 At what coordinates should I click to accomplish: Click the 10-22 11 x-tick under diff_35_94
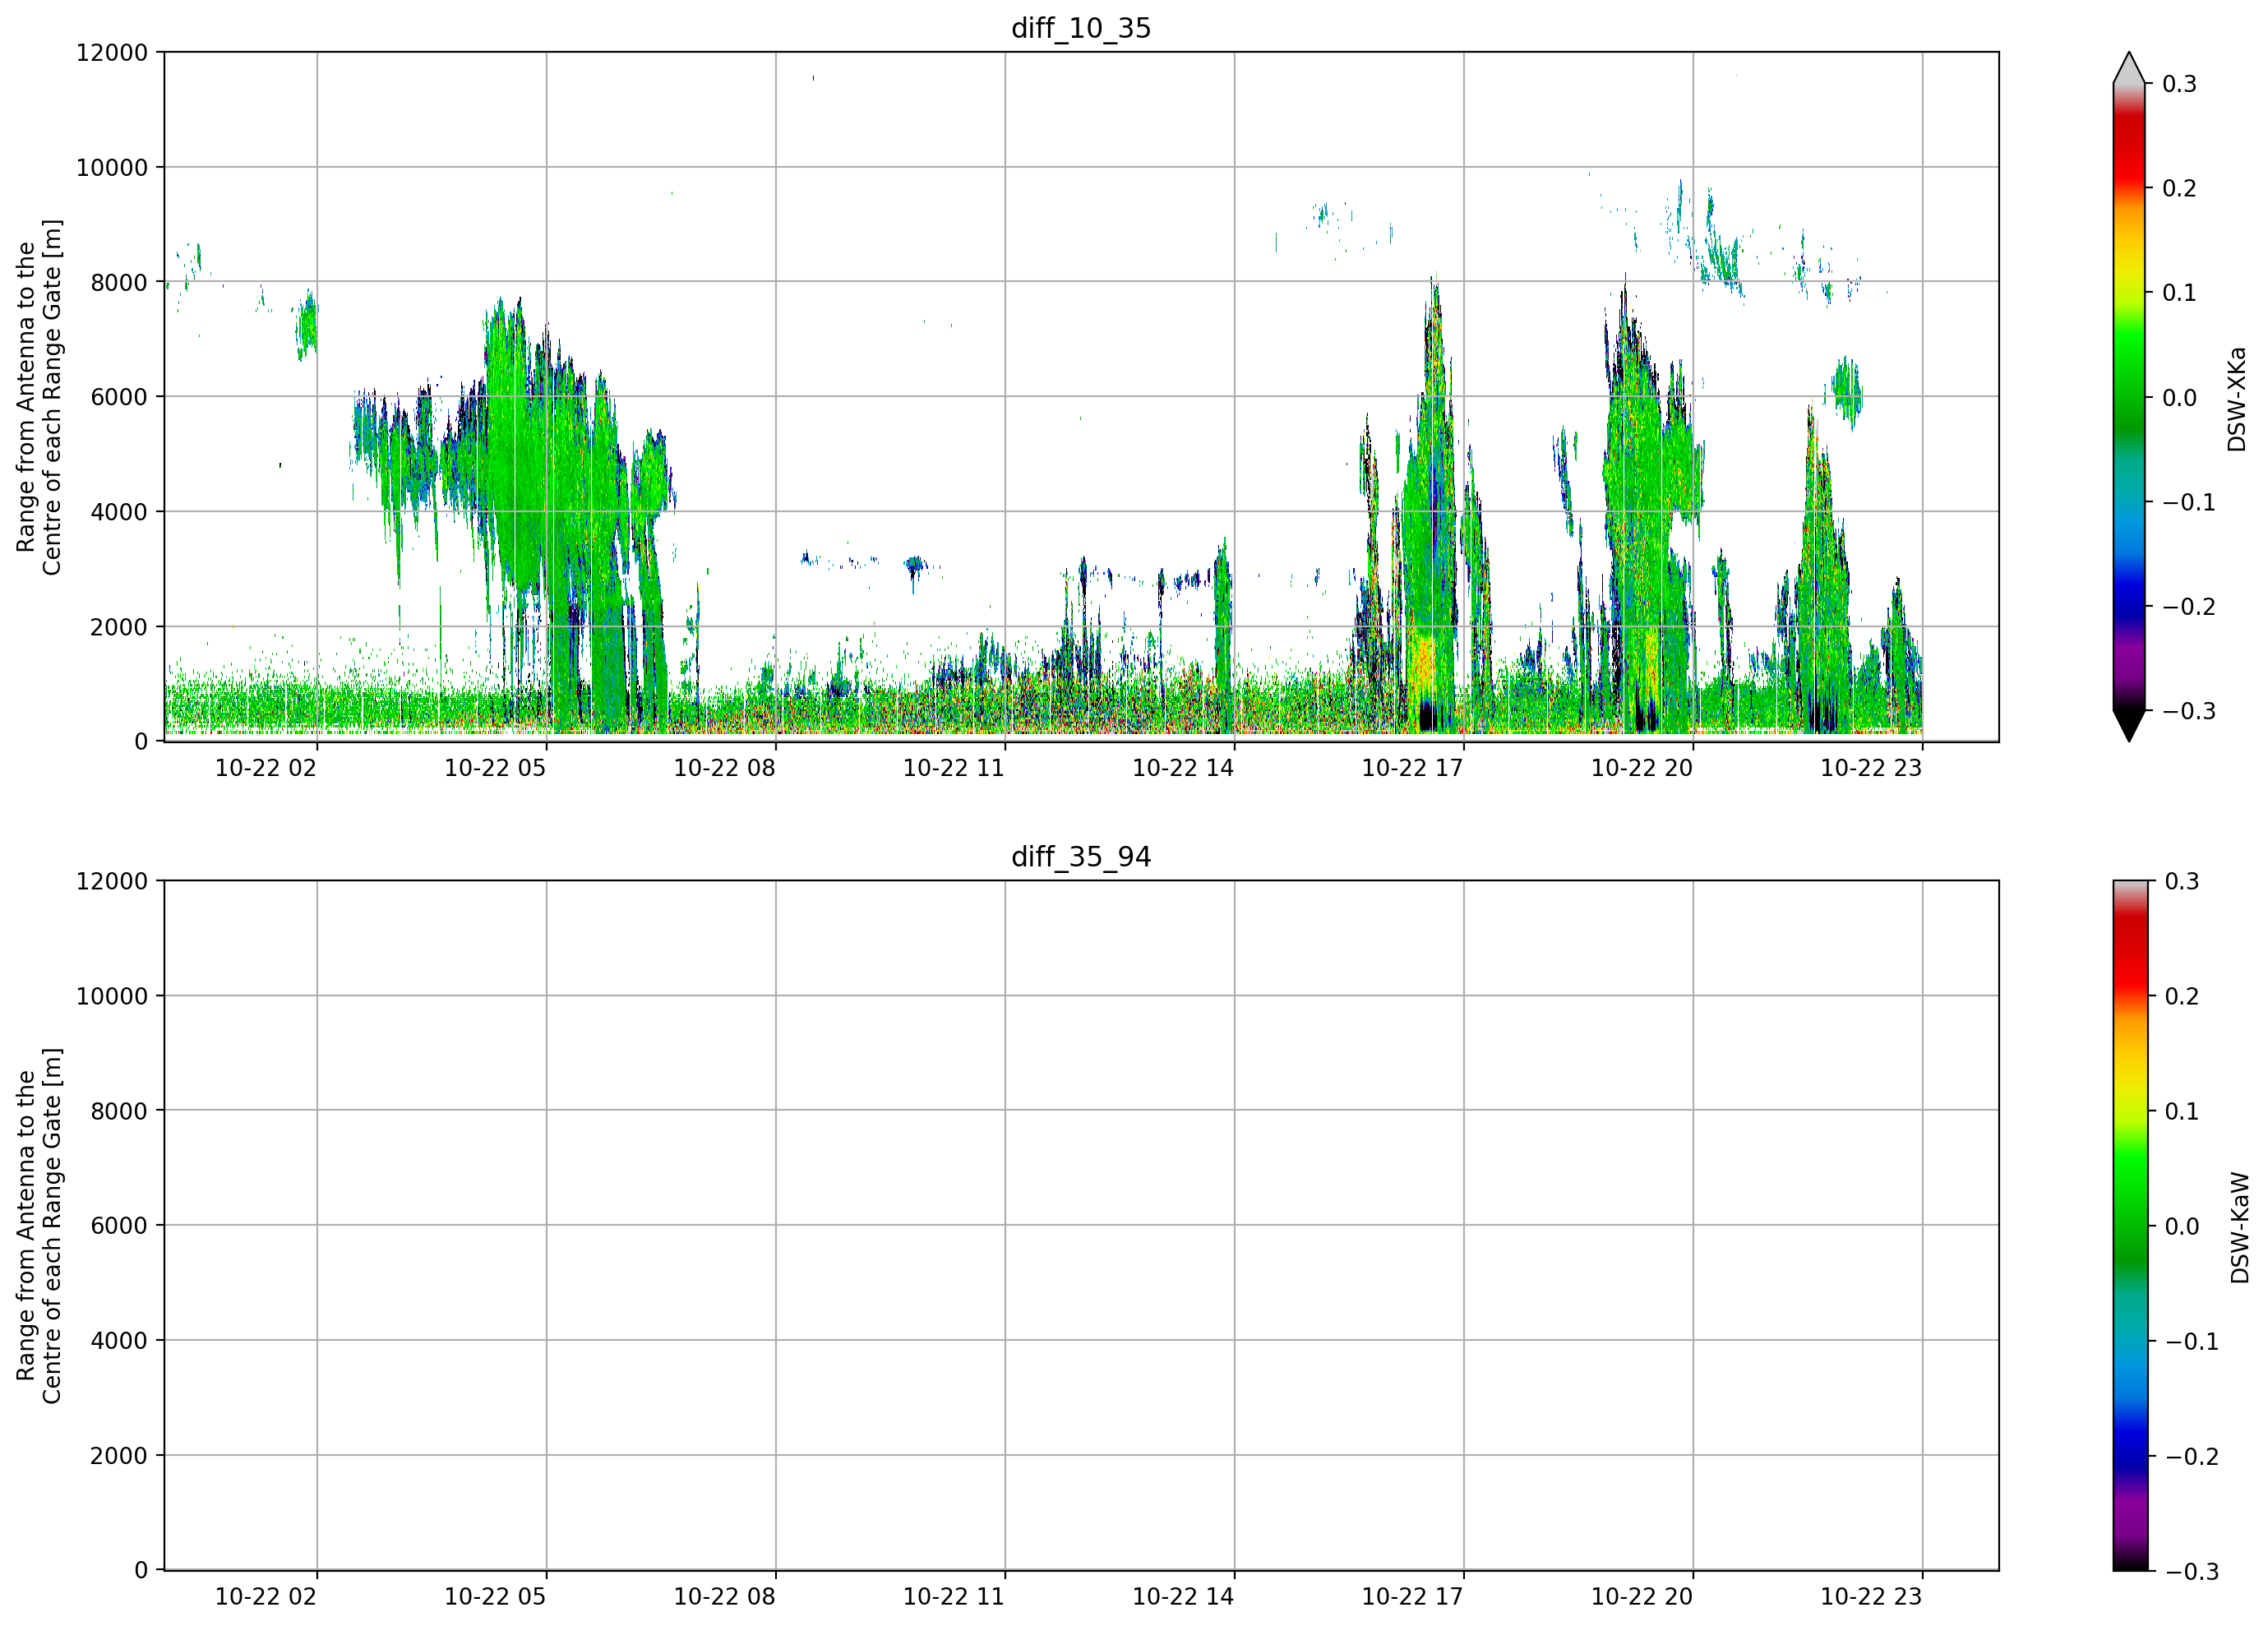point(954,1597)
